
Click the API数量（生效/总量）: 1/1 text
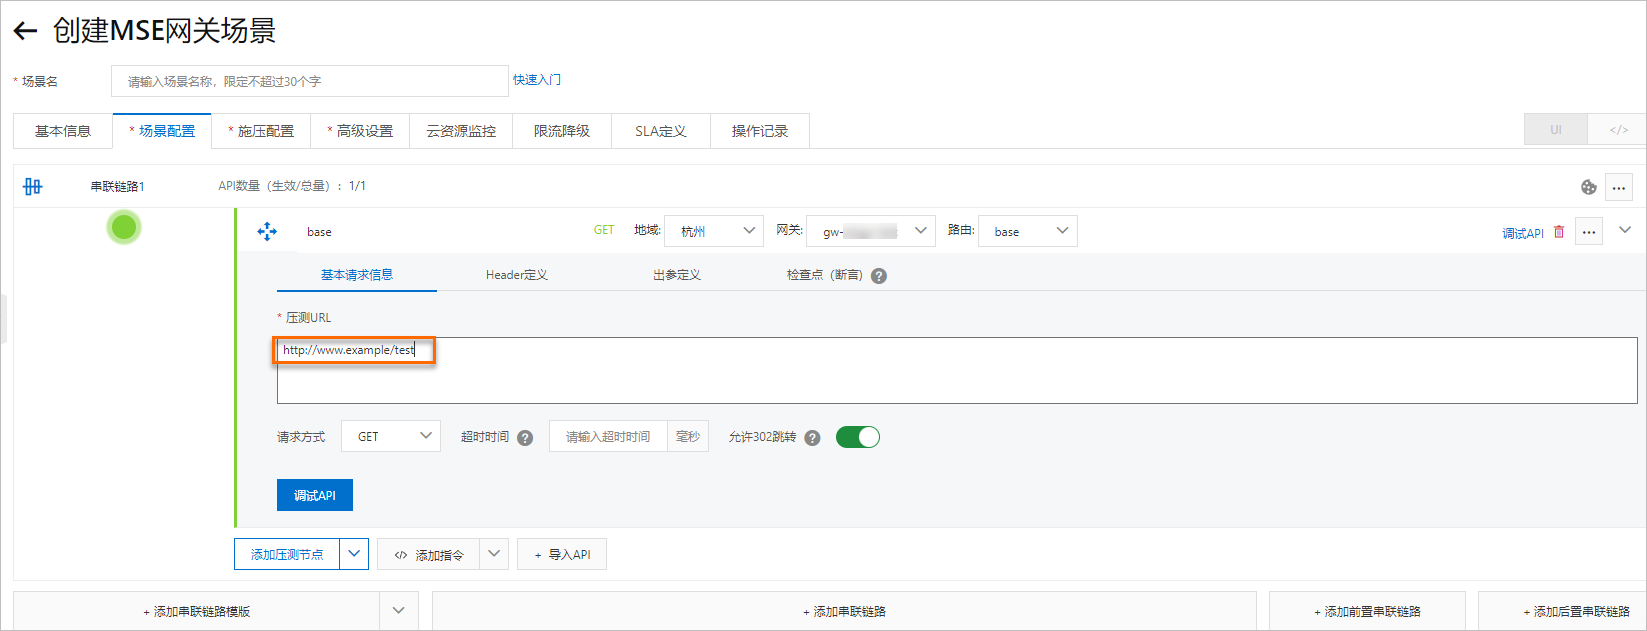tap(292, 186)
